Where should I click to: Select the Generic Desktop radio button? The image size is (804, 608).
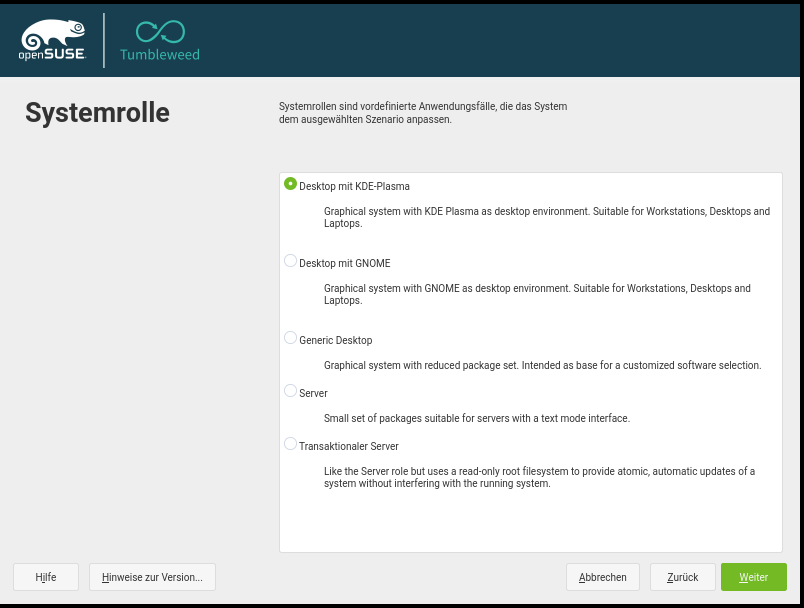291,338
